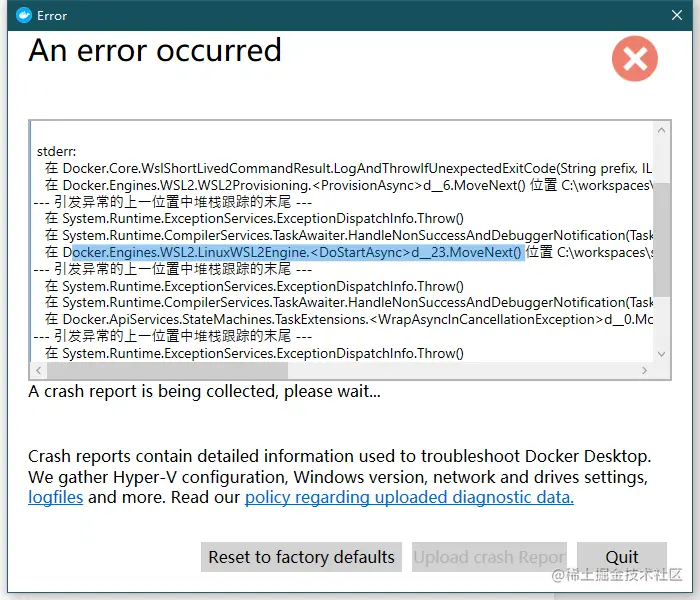Open the logfiles link
The image size is (700, 600).
pos(56,497)
